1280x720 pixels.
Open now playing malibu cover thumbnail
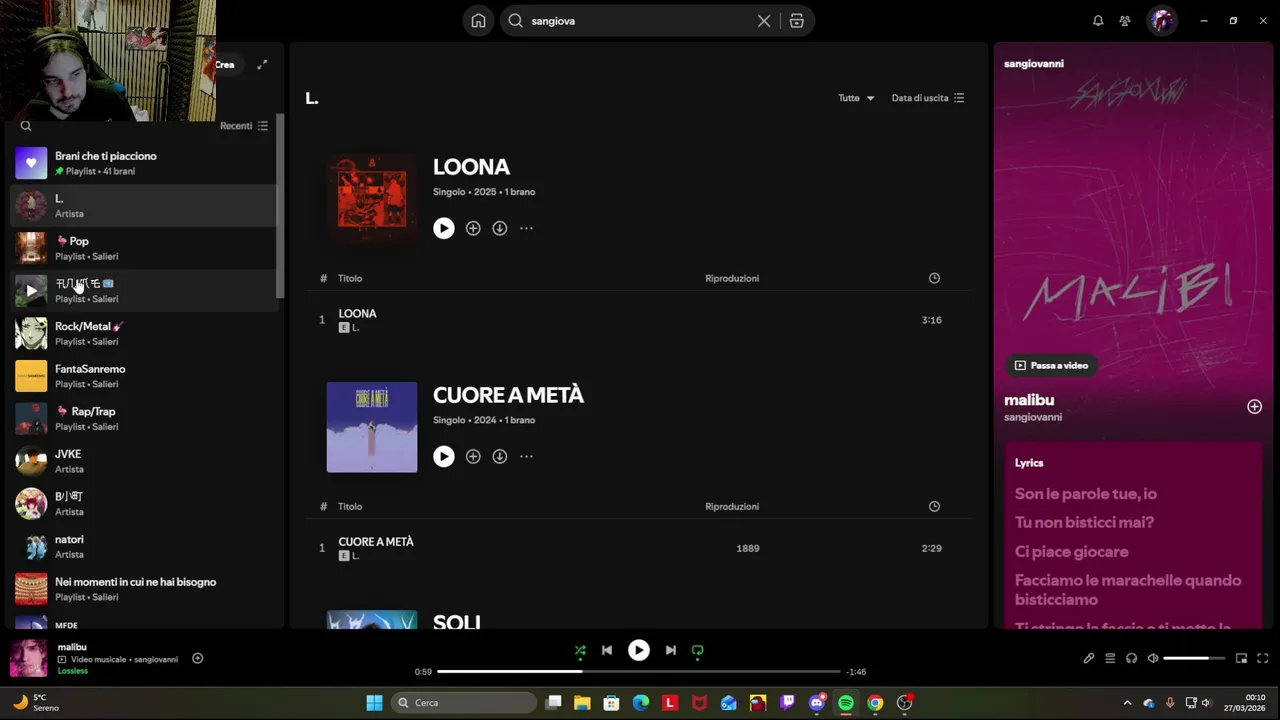click(29, 658)
